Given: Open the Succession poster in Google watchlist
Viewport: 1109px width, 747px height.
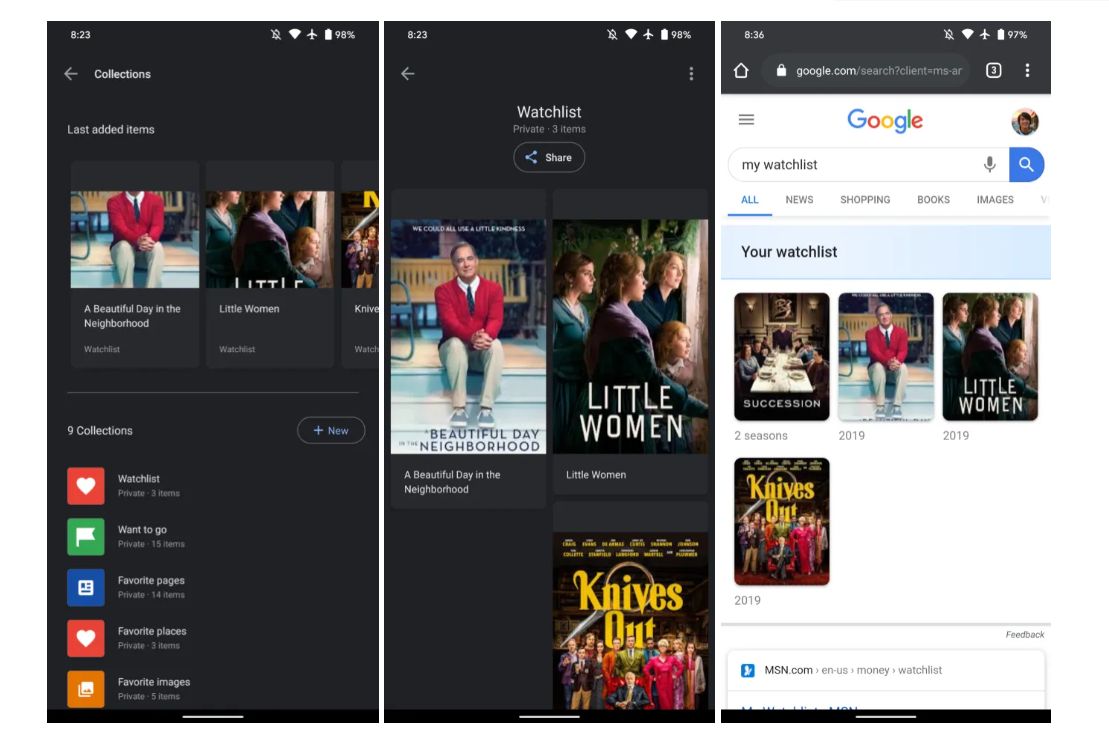Looking at the screenshot, I should [x=782, y=357].
